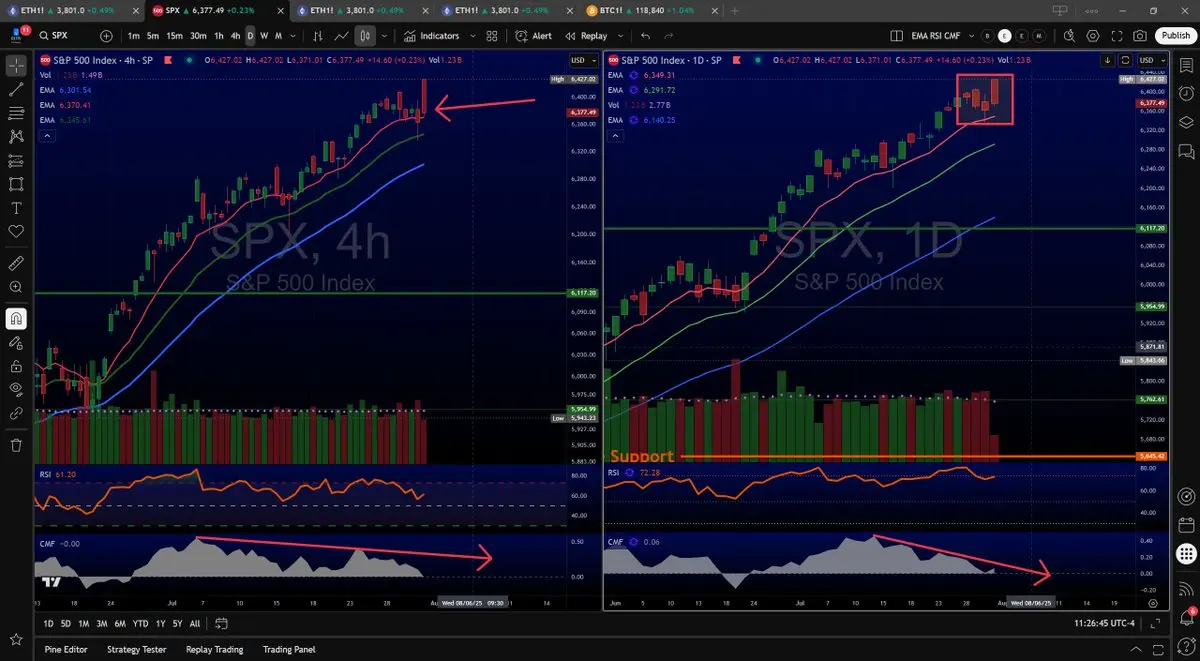Select the YTD date range
Image resolution: width=1200 pixels, height=661 pixels.
[140, 624]
